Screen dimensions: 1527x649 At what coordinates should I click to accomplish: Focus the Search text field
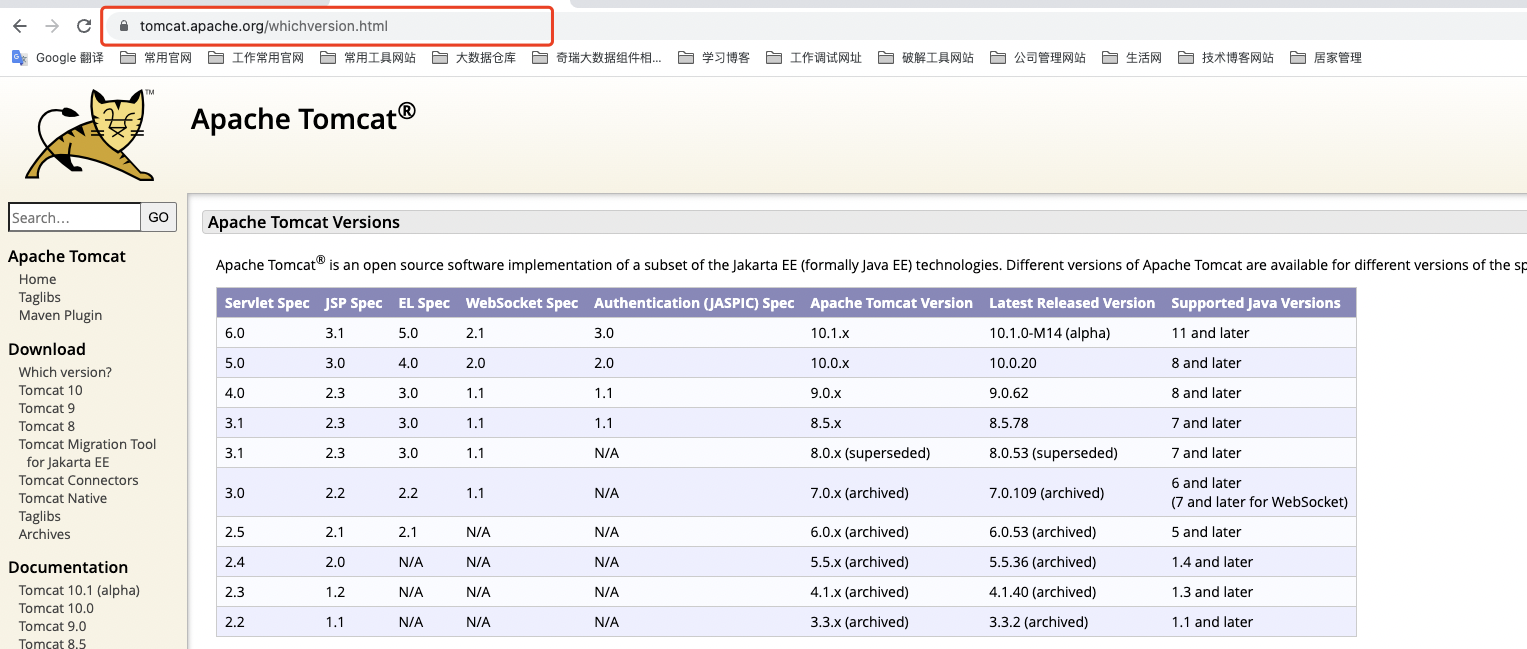point(74,217)
